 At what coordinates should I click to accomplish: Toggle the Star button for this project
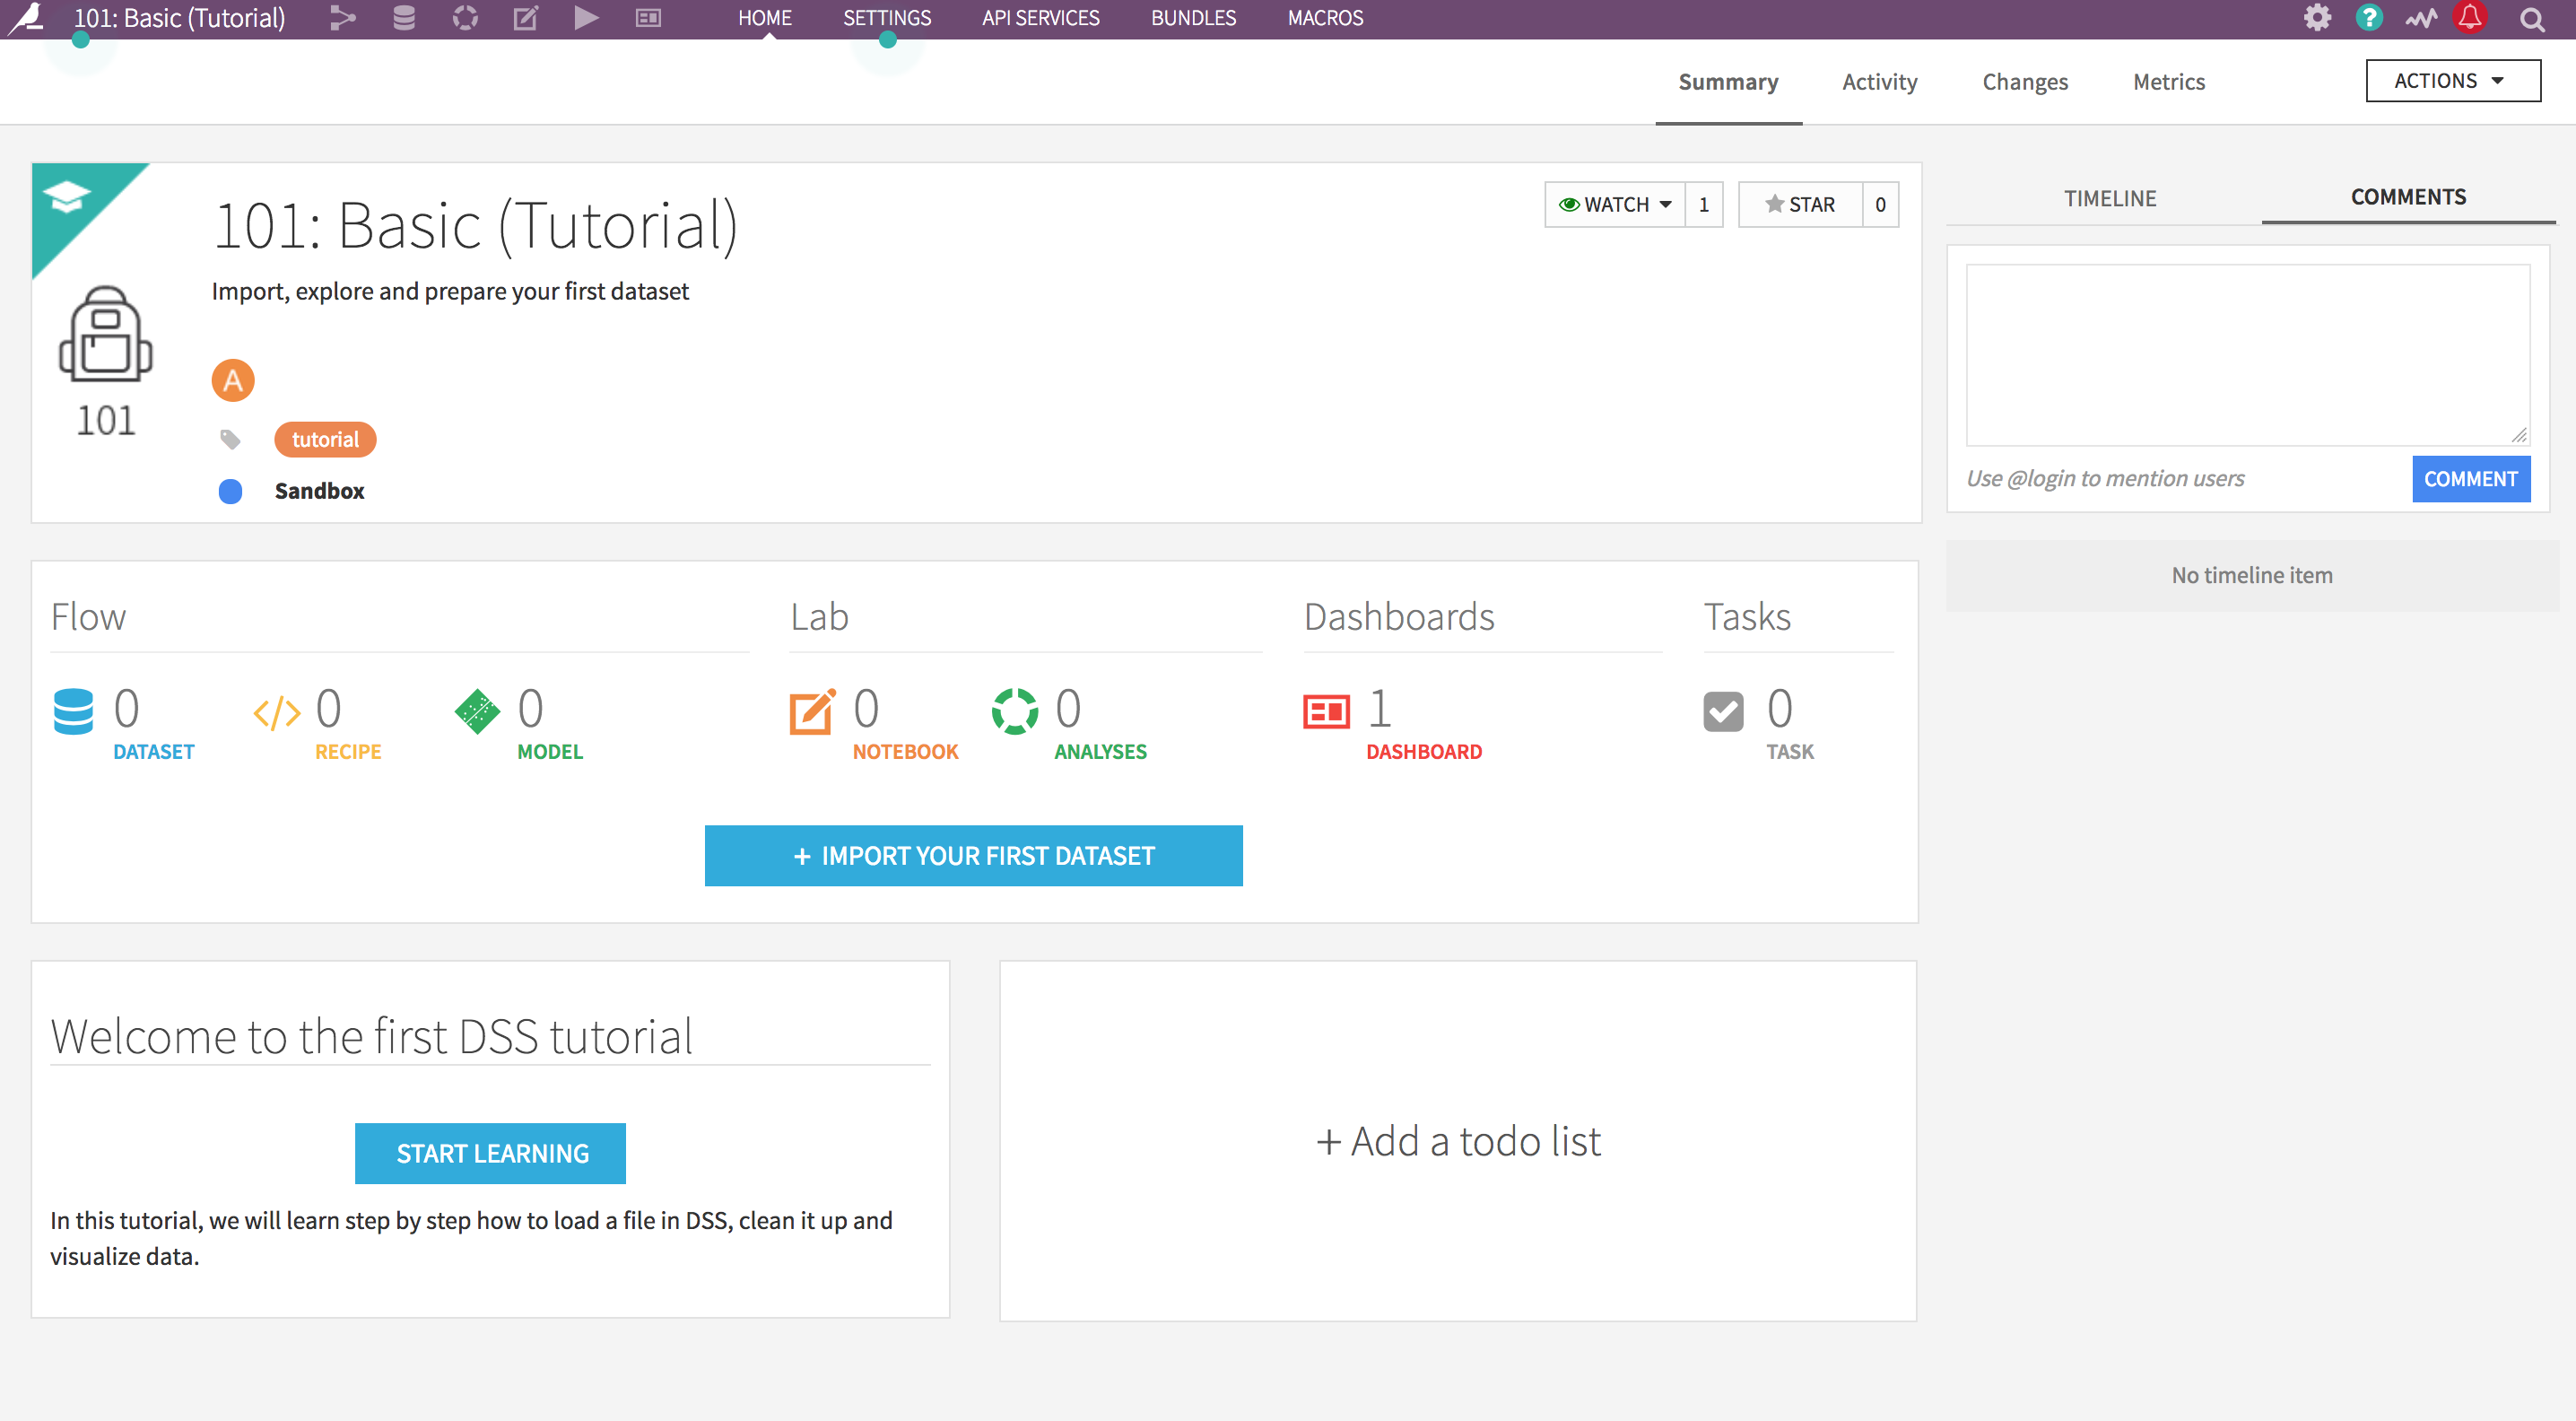click(x=1800, y=204)
